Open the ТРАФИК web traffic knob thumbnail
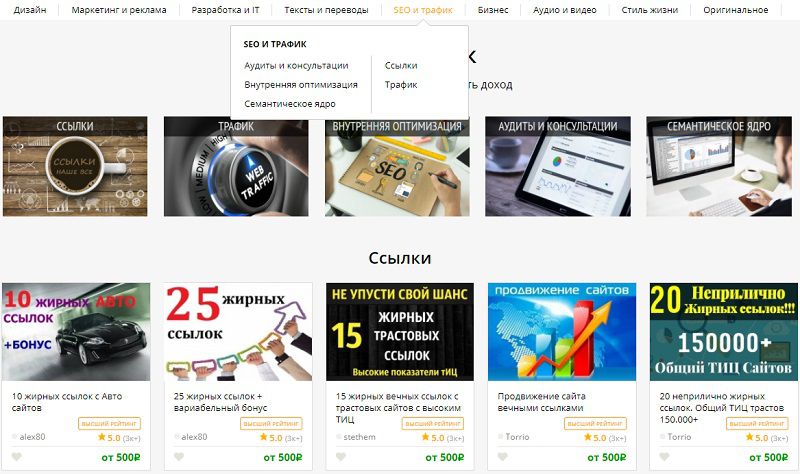 pos(236,166)
